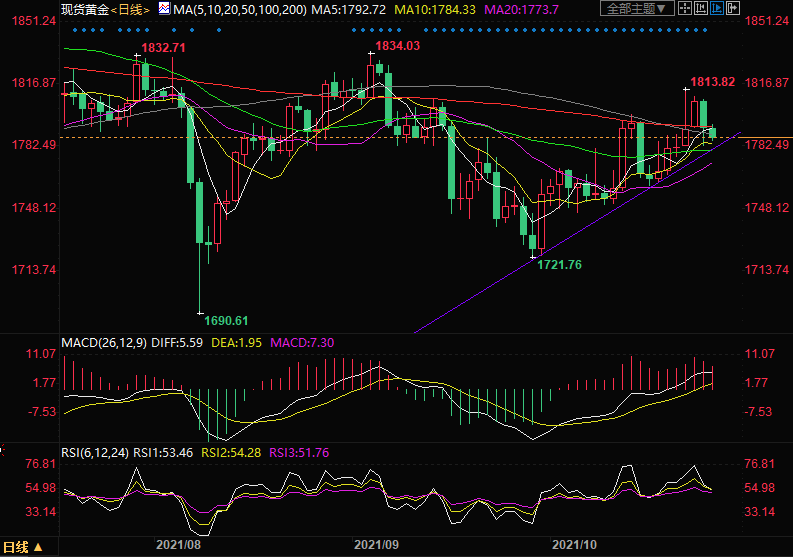Click the 1690.61 low price marker
Screen dimensions: 793x557
[226, 320]
